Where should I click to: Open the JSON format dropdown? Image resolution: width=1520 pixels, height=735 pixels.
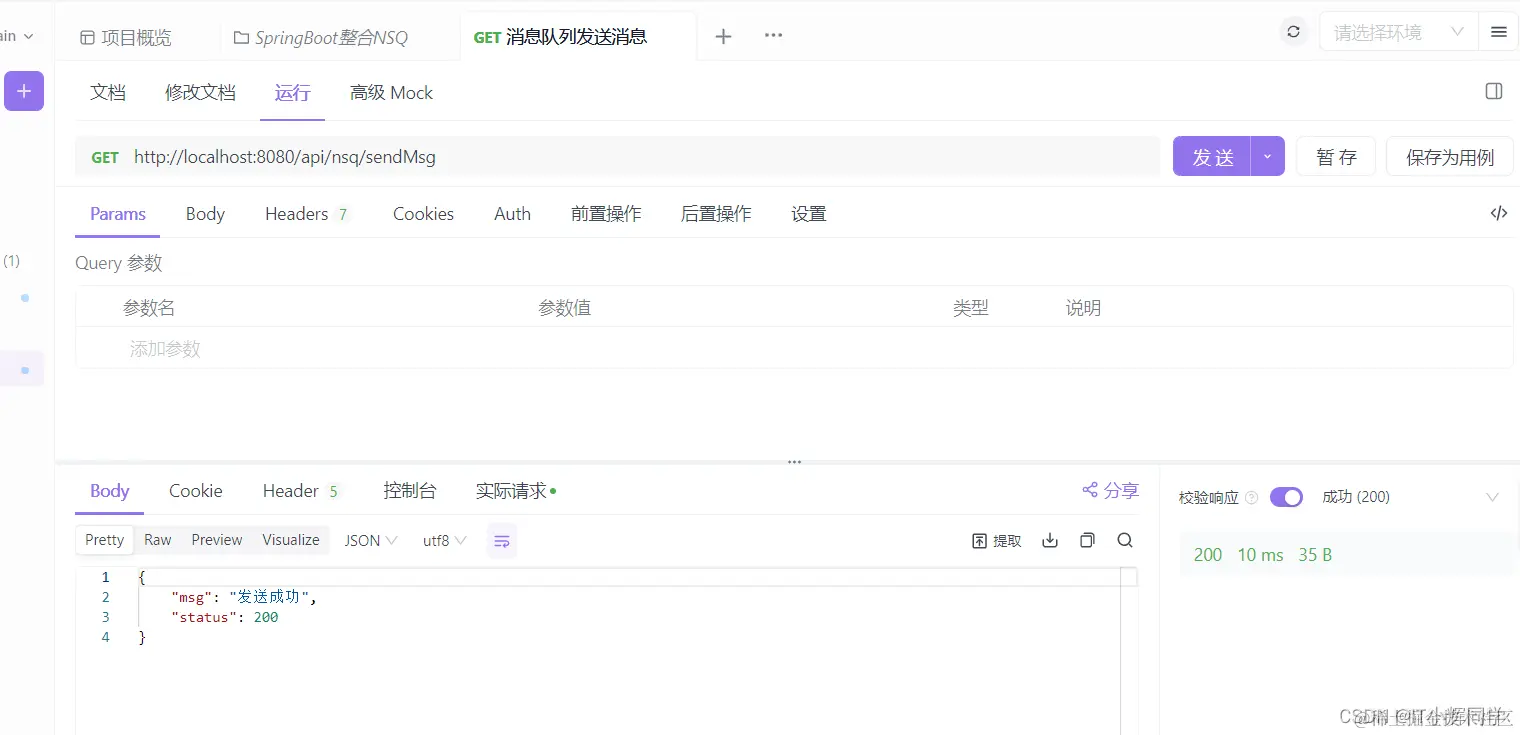(368, 540)
